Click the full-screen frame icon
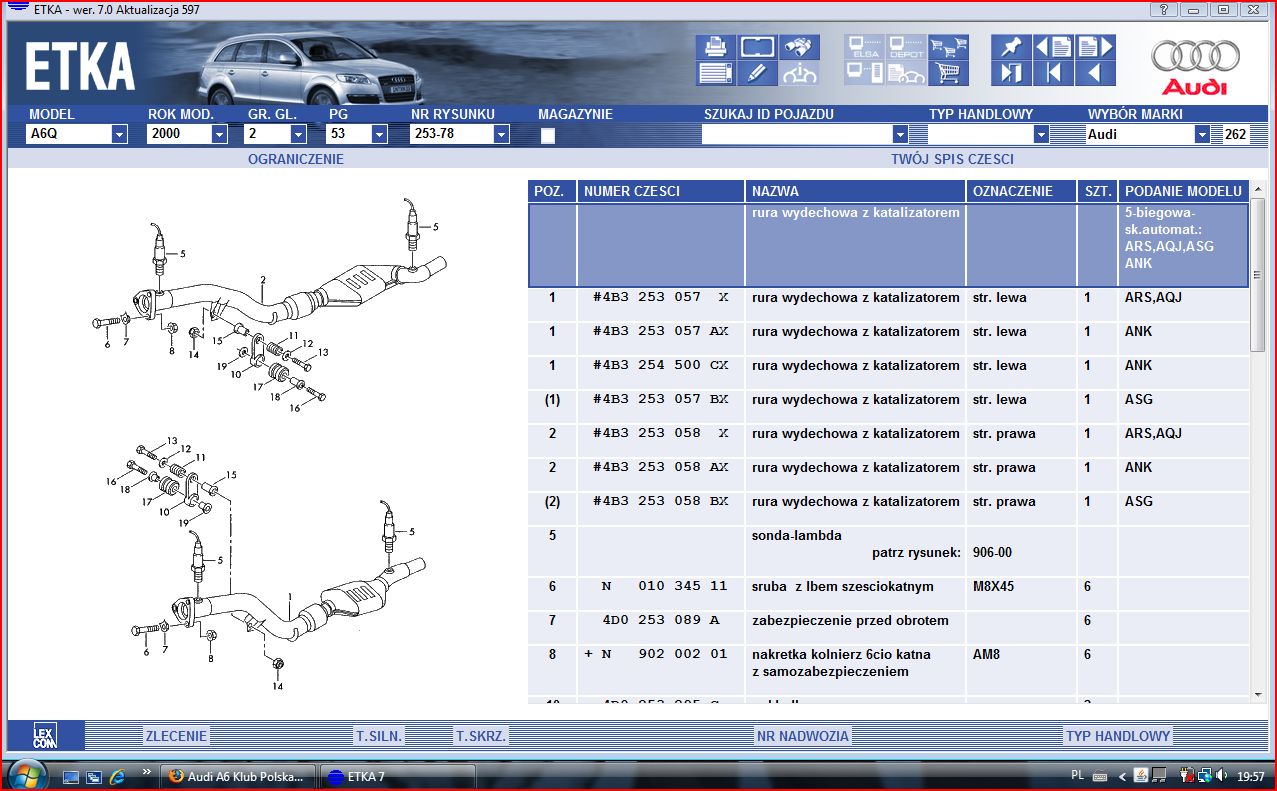 pos(757,47)
